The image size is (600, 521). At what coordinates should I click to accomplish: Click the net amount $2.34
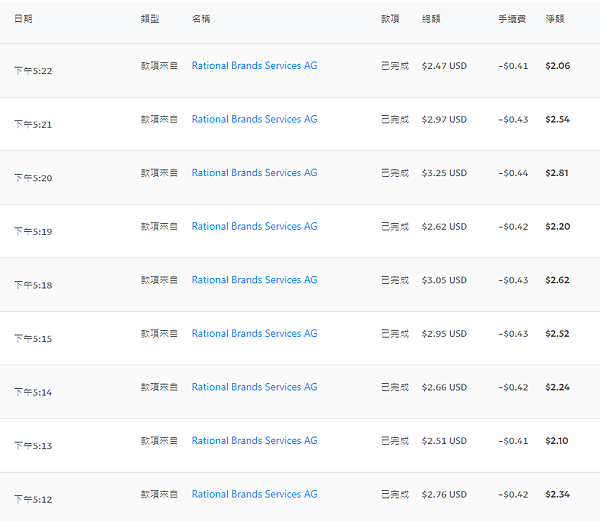(558, 494)
